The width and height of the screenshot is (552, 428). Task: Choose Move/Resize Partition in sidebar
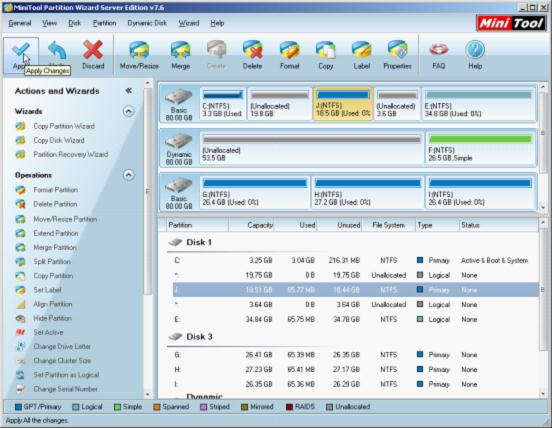(x=65, y=219)
